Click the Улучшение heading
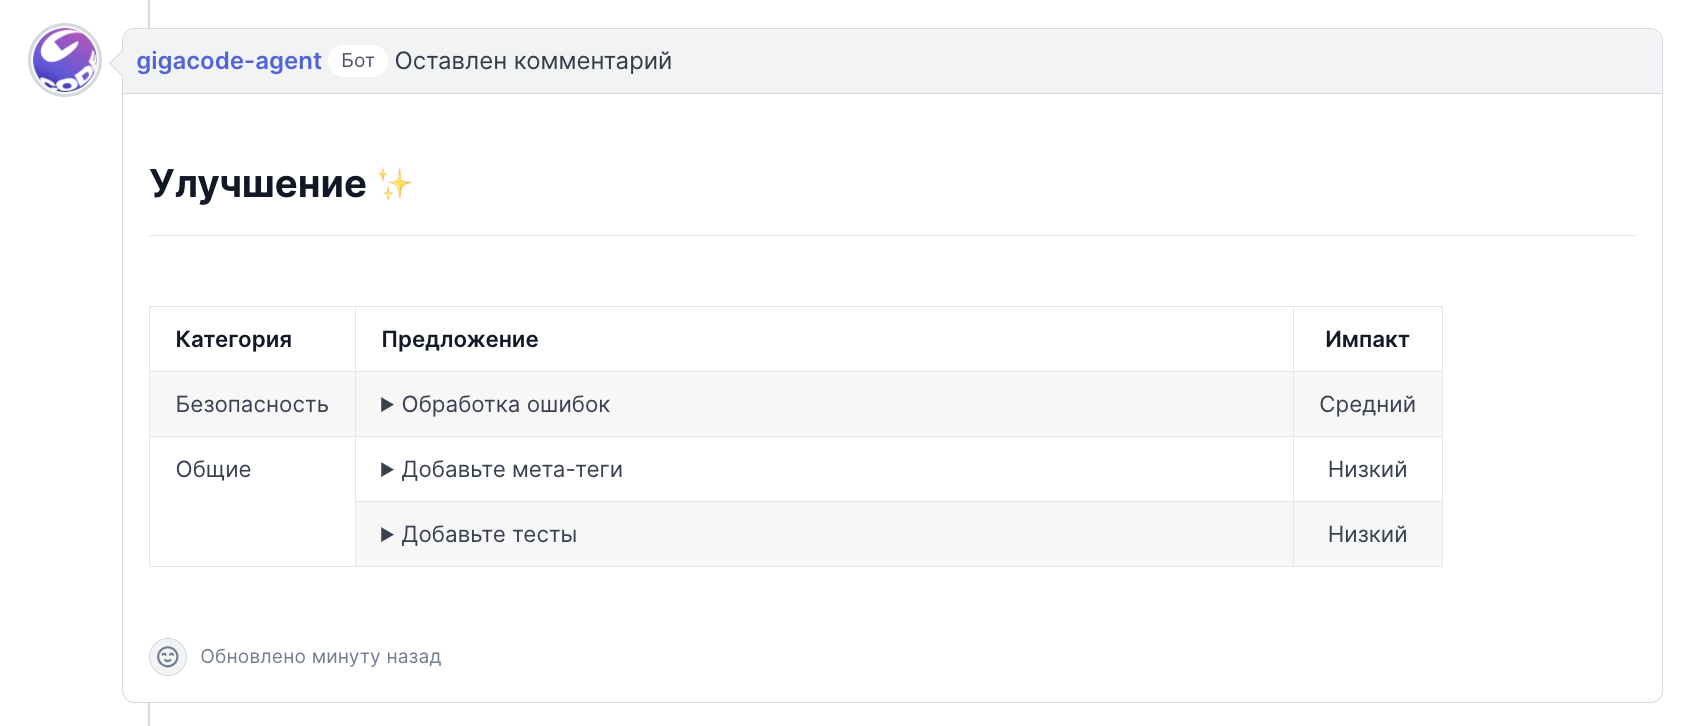 [258, 184]
